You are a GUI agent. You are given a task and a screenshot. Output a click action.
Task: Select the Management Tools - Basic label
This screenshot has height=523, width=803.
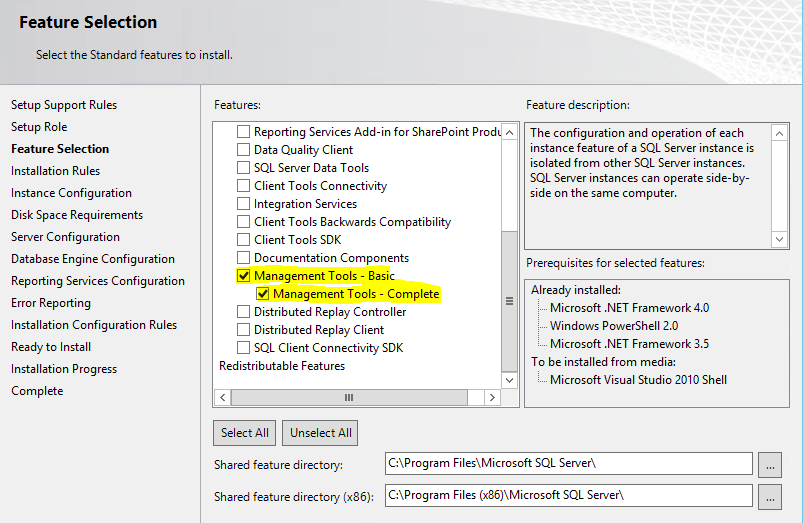[324, 276]
